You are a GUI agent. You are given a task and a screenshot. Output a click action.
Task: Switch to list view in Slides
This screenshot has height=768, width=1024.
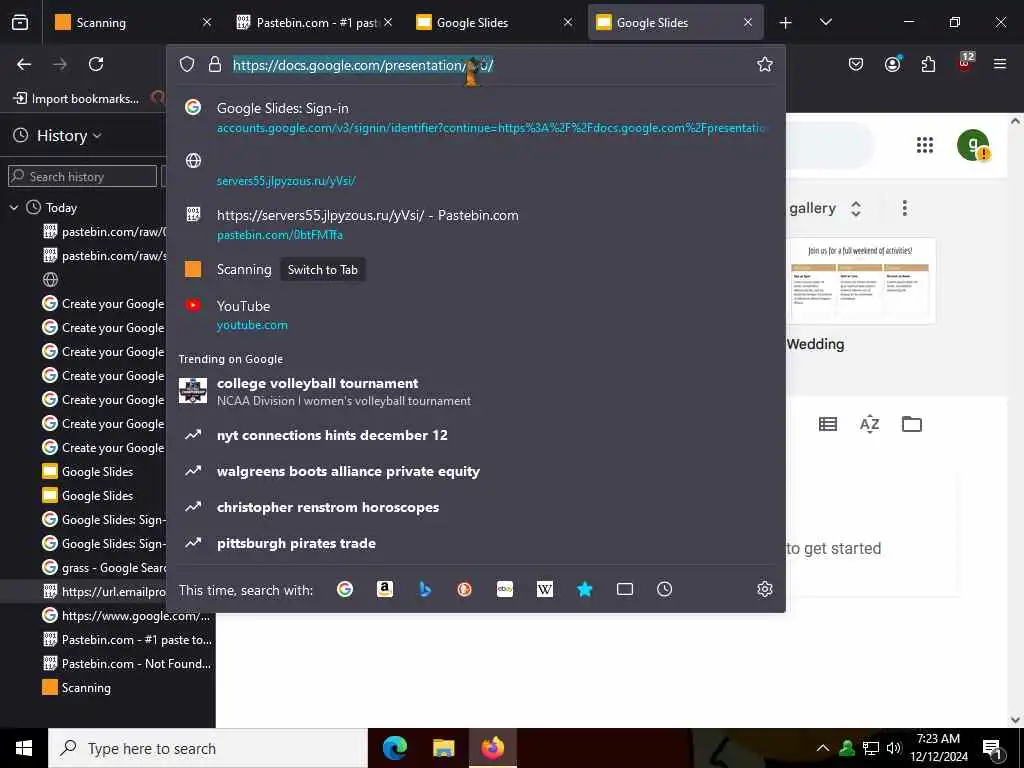[x=827, y=424]
